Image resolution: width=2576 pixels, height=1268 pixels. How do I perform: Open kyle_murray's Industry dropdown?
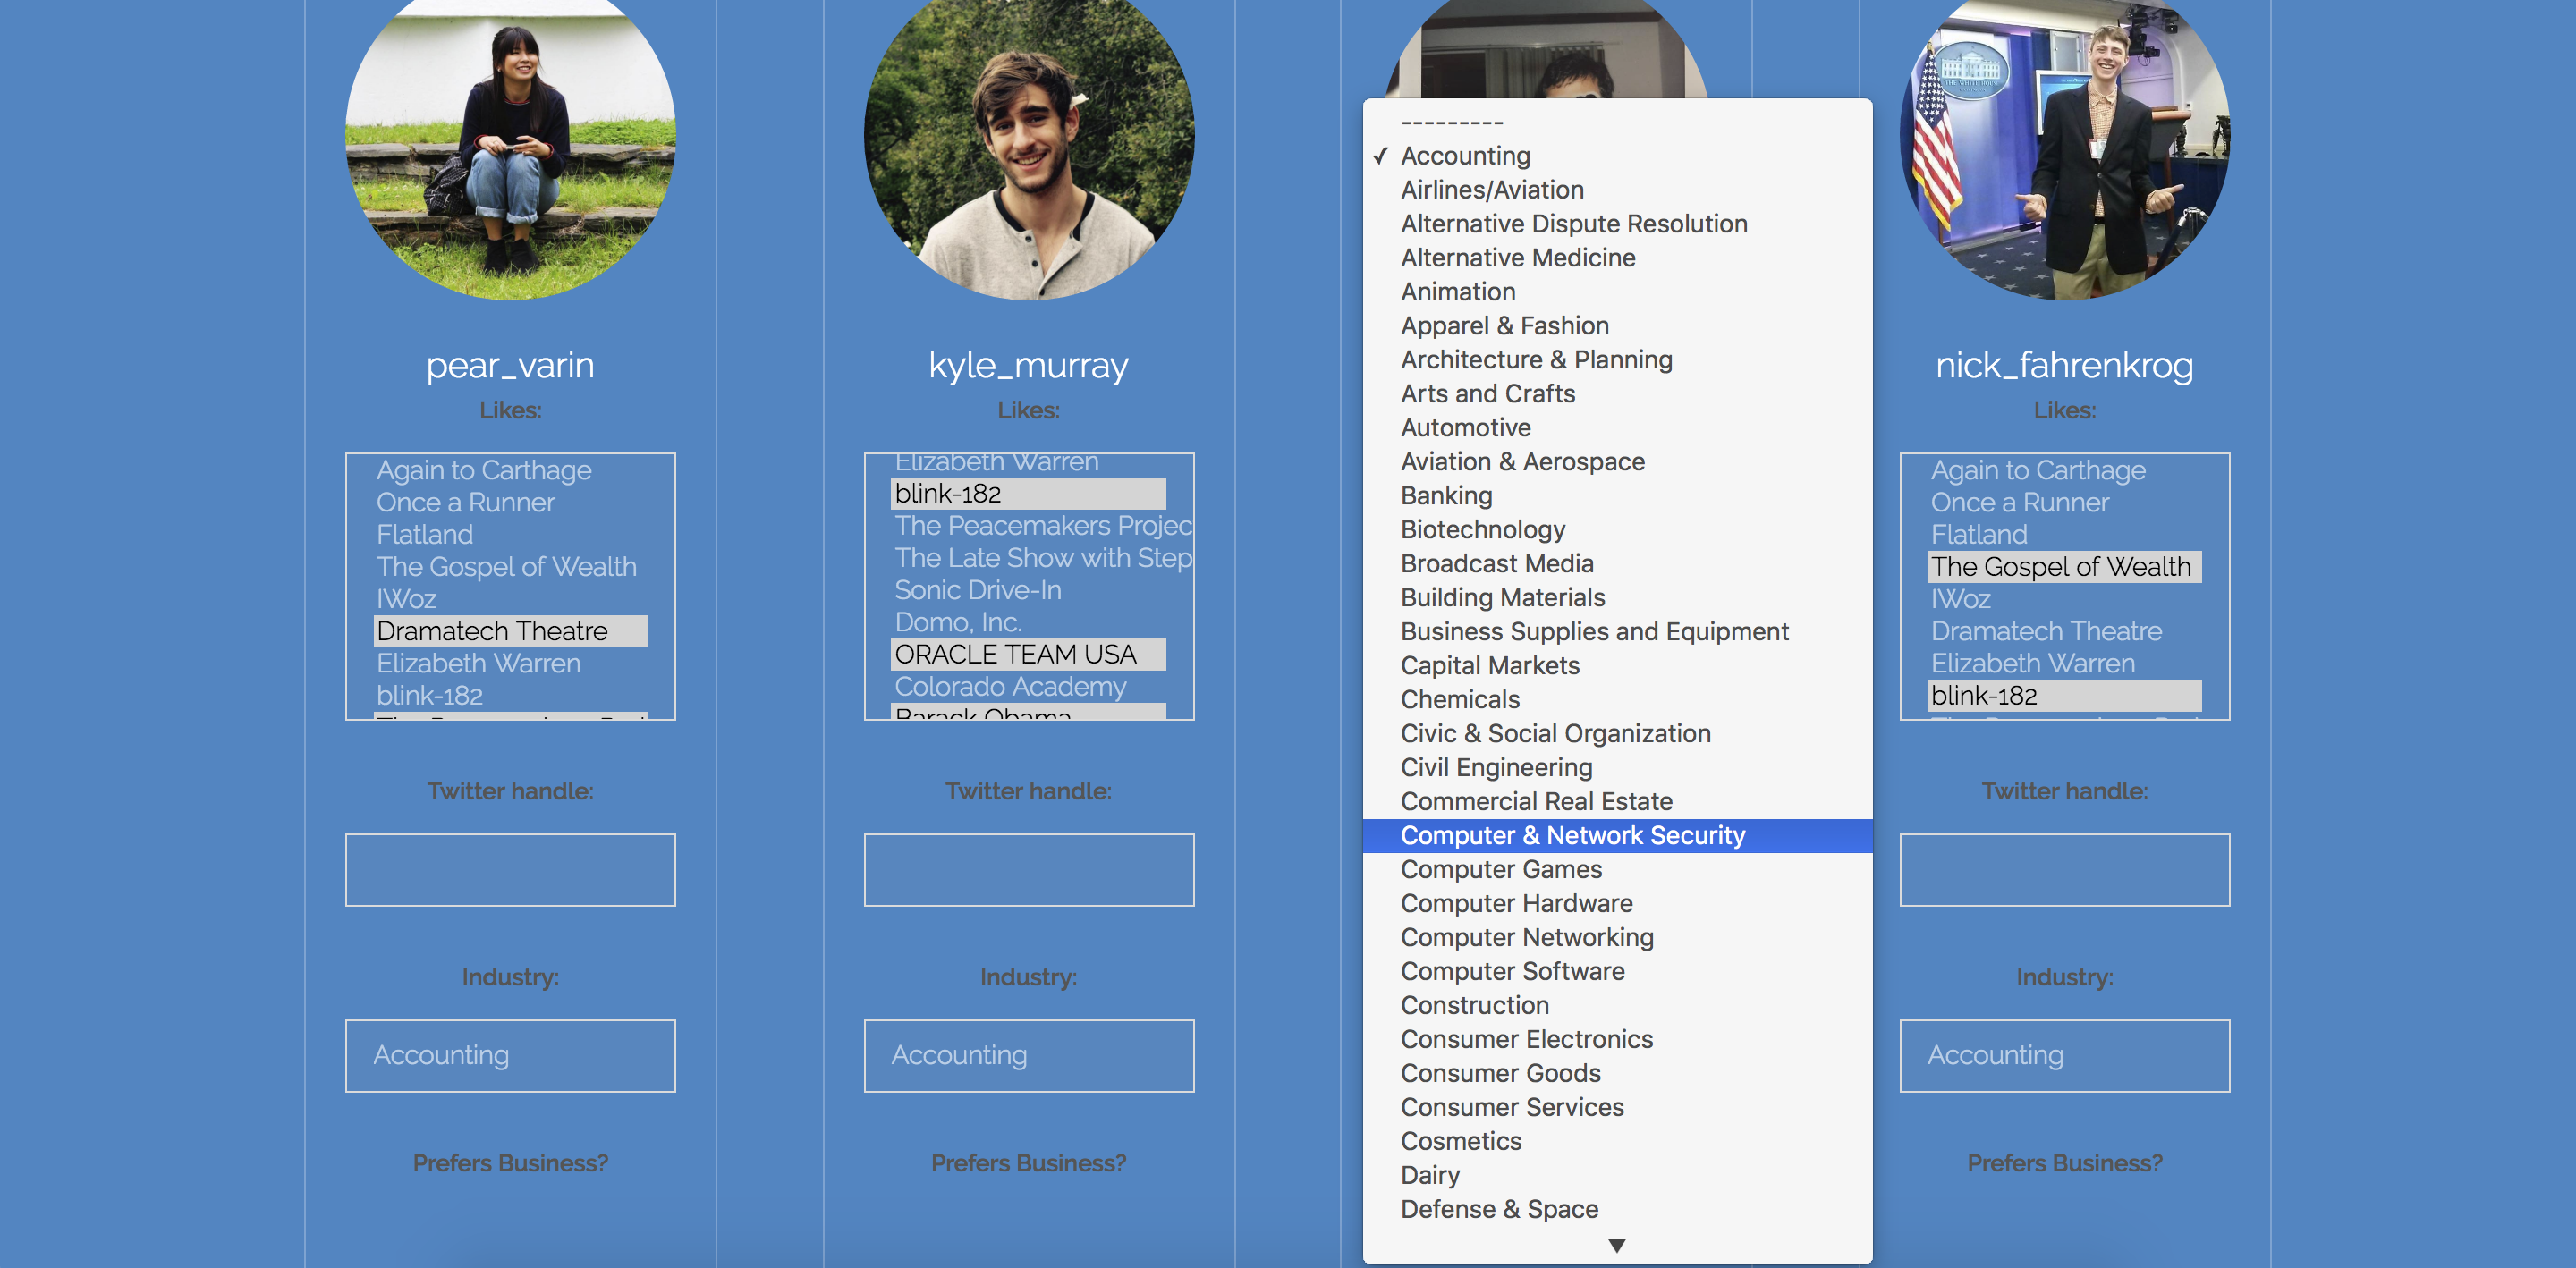[x=1028, y=1056]
